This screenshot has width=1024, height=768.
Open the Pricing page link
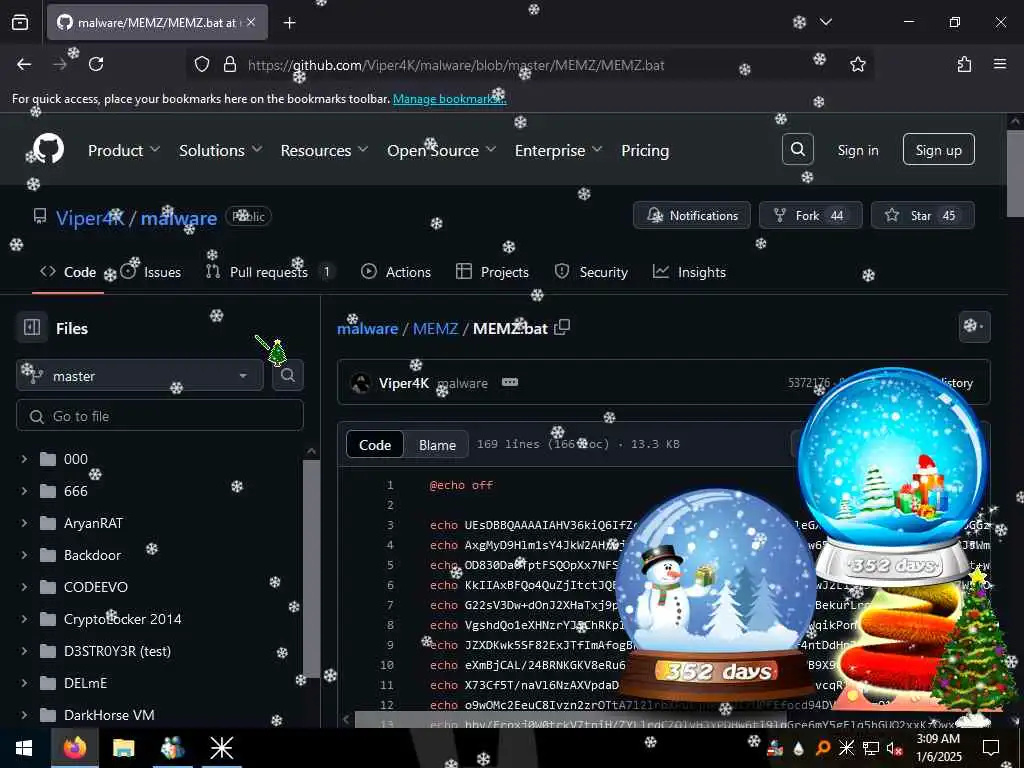645,150
